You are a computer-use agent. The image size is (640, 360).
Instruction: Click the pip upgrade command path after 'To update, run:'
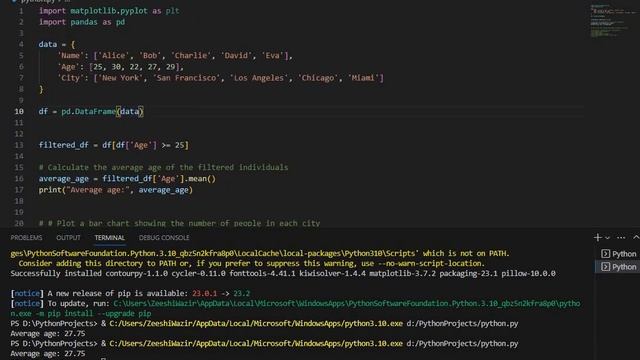347,304
